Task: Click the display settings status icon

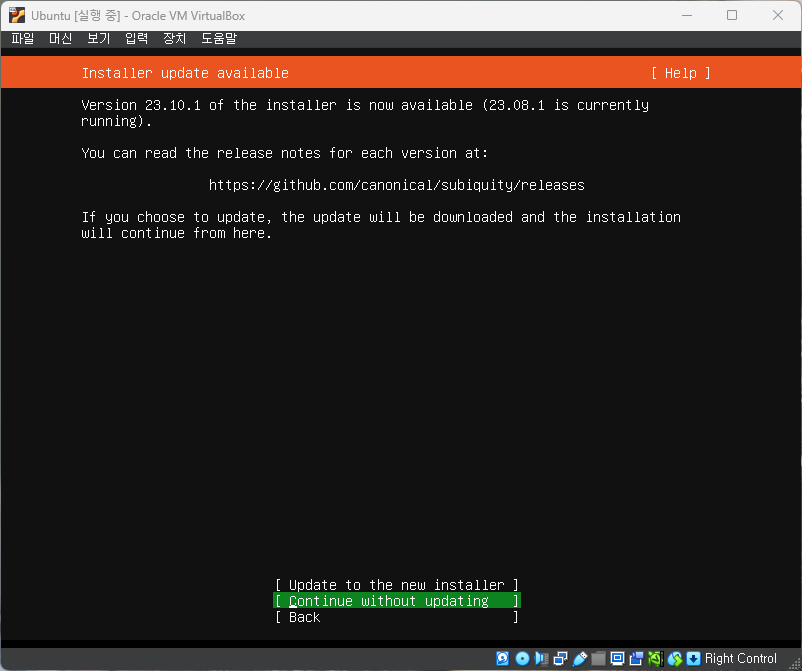Action: coord(617,659)
